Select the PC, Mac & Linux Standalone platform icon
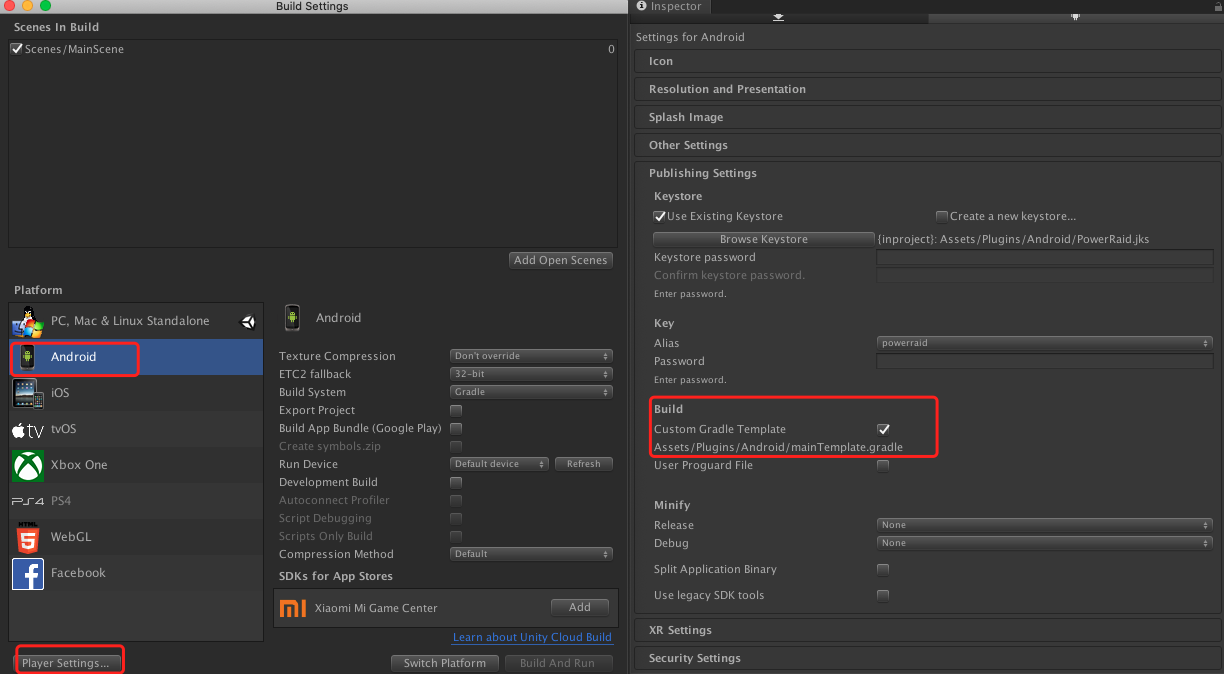 [27, 321]
